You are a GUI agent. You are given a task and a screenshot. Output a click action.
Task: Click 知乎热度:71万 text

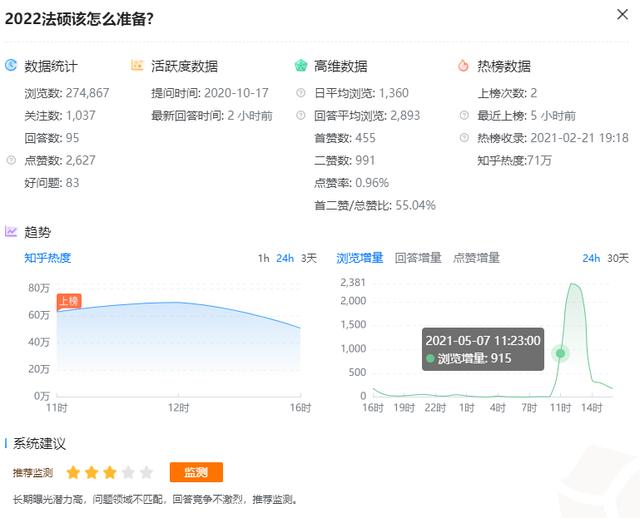[x=514, y=160]
